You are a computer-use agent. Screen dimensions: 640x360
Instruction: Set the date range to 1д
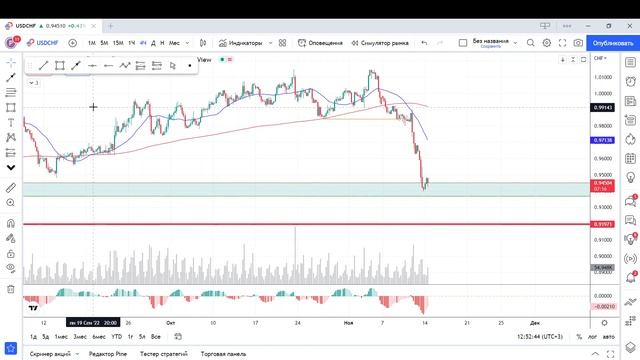point(33,337)
